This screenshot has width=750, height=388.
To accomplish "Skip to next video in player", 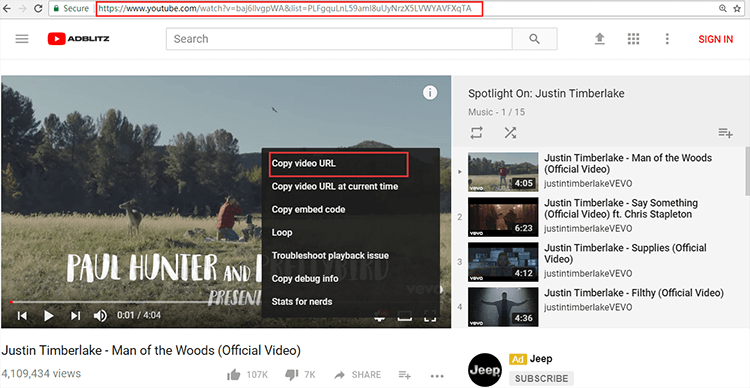I will 75,315.
